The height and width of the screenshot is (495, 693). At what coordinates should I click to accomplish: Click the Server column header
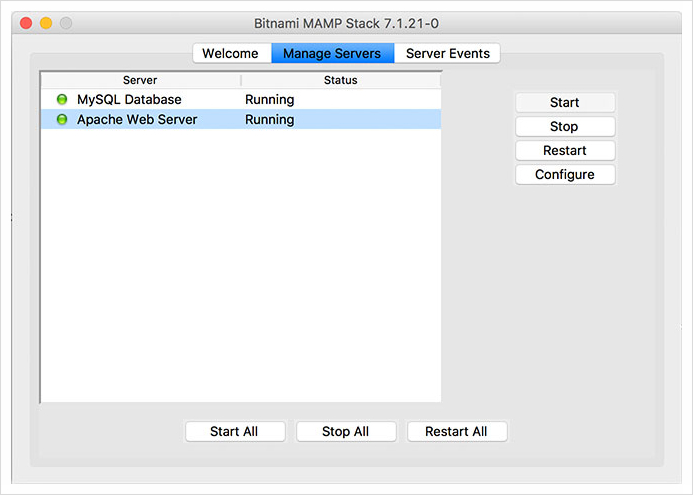point(141,80)
